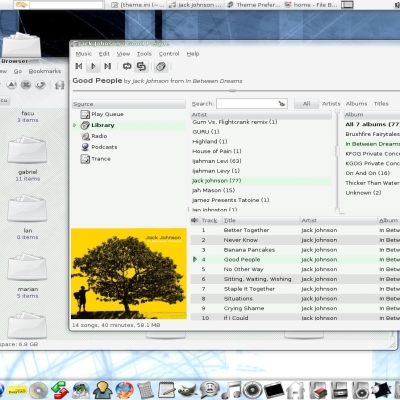
Task: Launch GIMP from the bottom dock
Action: (x=188, y=390)
